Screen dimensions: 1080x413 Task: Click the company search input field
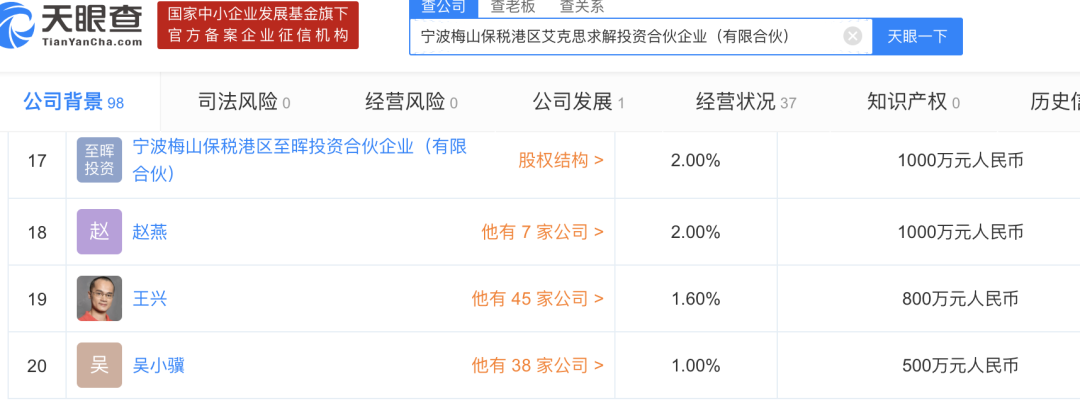[x=625, y=36]
